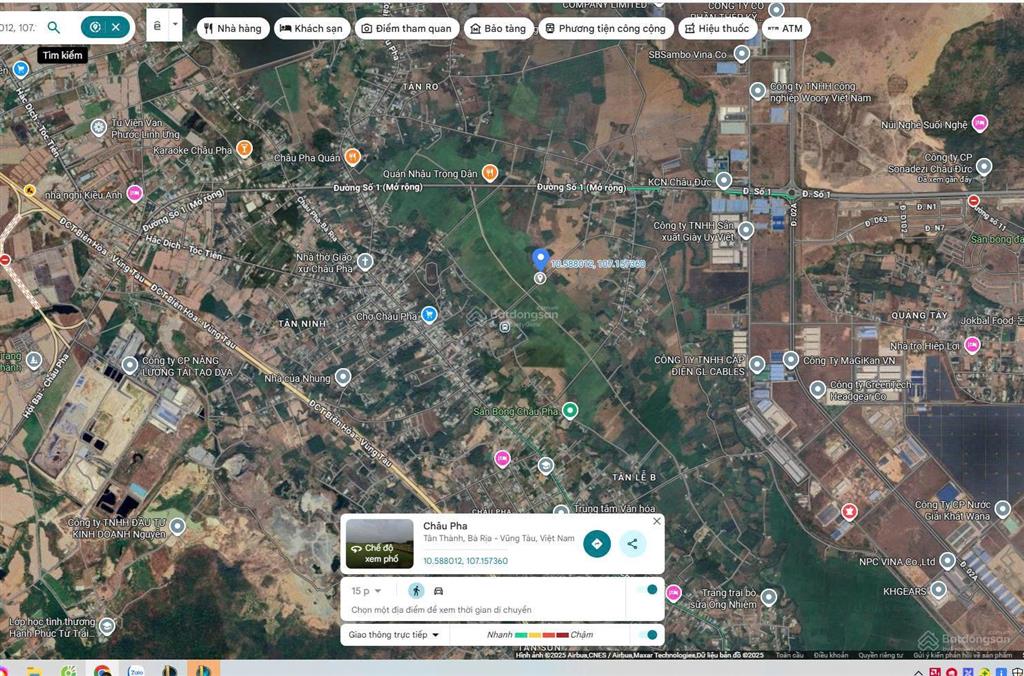Click the KCN Châu Đức marker
This screenshot has width=1024, height=676.
point(724,180)
